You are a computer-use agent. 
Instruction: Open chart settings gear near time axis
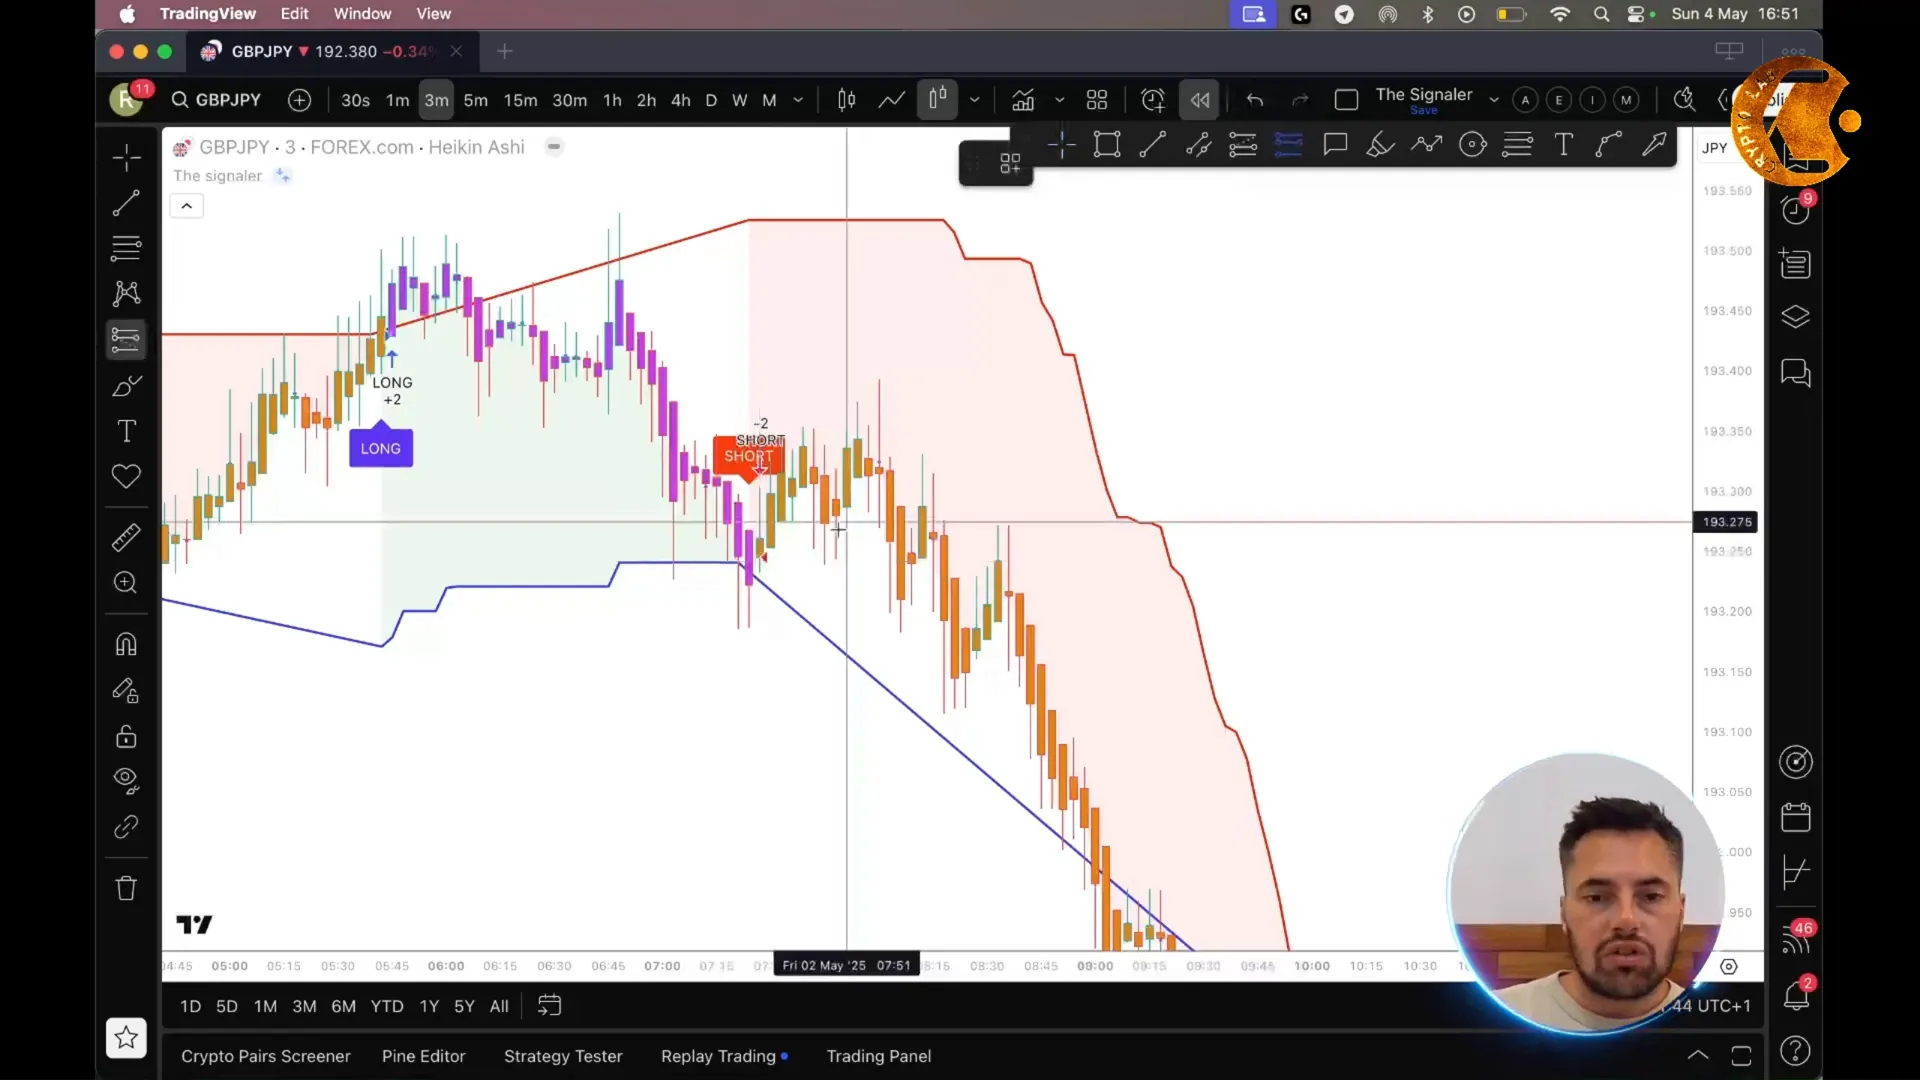pyautogui.click(x=1729, y=967)
